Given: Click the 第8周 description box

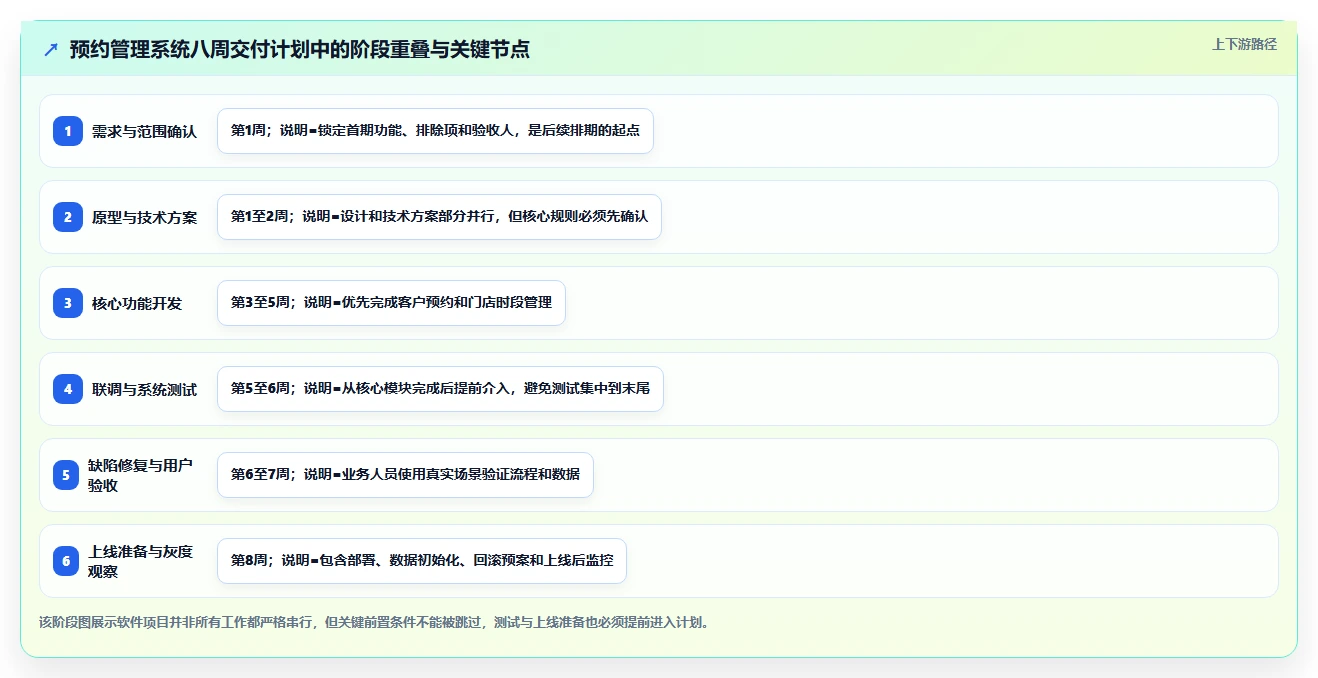Looking at the screenshot, I should point(422,561).
